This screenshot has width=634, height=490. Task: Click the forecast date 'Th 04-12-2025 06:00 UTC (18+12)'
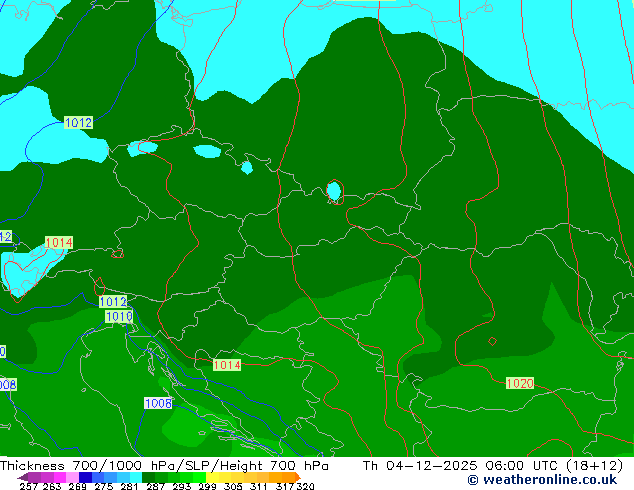492,466
